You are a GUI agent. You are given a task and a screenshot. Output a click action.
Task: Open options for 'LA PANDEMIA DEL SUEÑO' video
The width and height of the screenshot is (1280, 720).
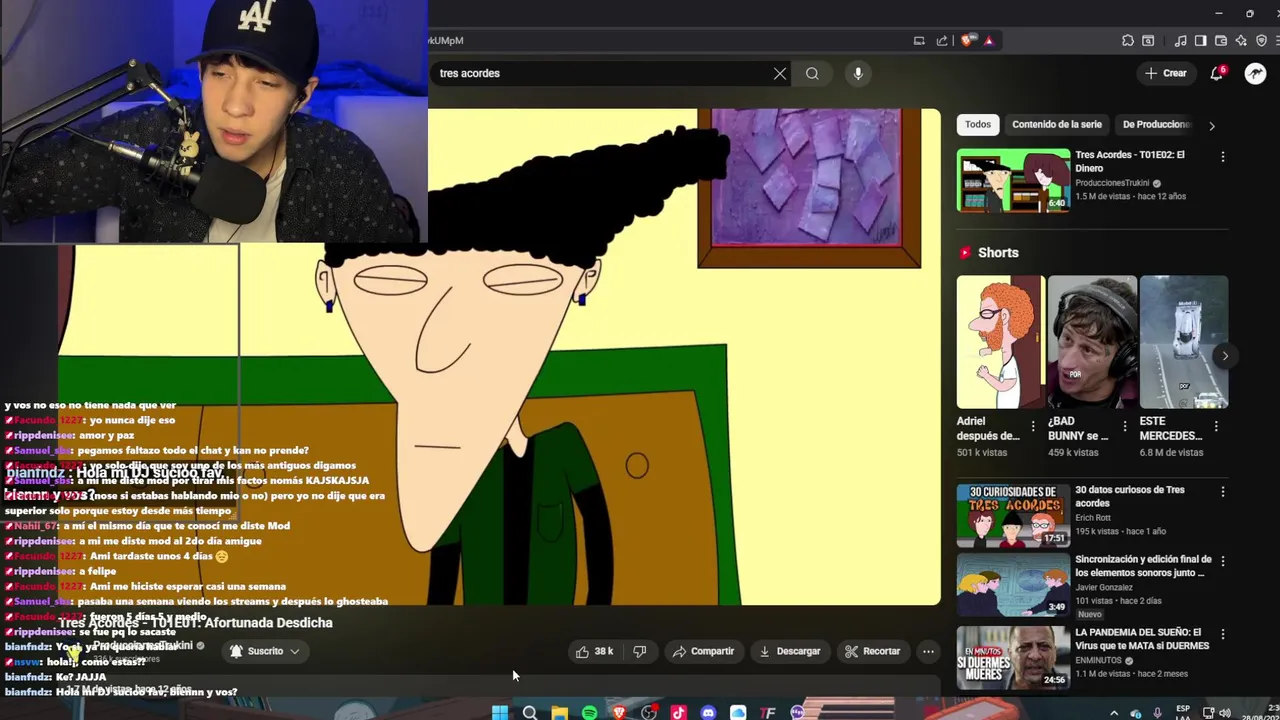tap(1222, 634)
